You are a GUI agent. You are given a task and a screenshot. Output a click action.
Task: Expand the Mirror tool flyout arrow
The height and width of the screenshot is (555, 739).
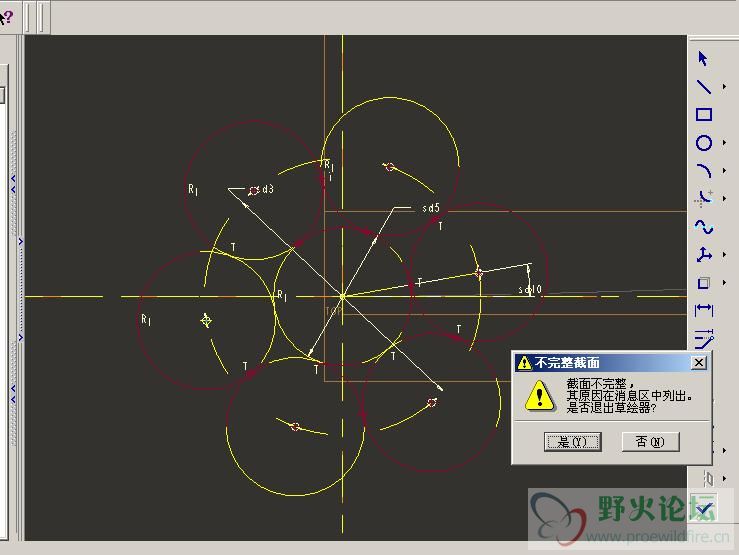pos(724,479)
